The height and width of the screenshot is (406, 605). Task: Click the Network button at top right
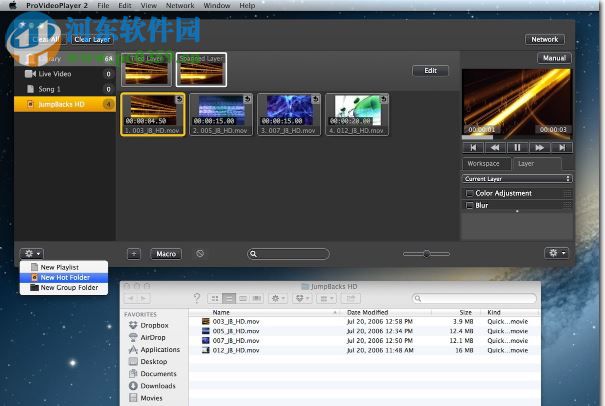[544, 39]
